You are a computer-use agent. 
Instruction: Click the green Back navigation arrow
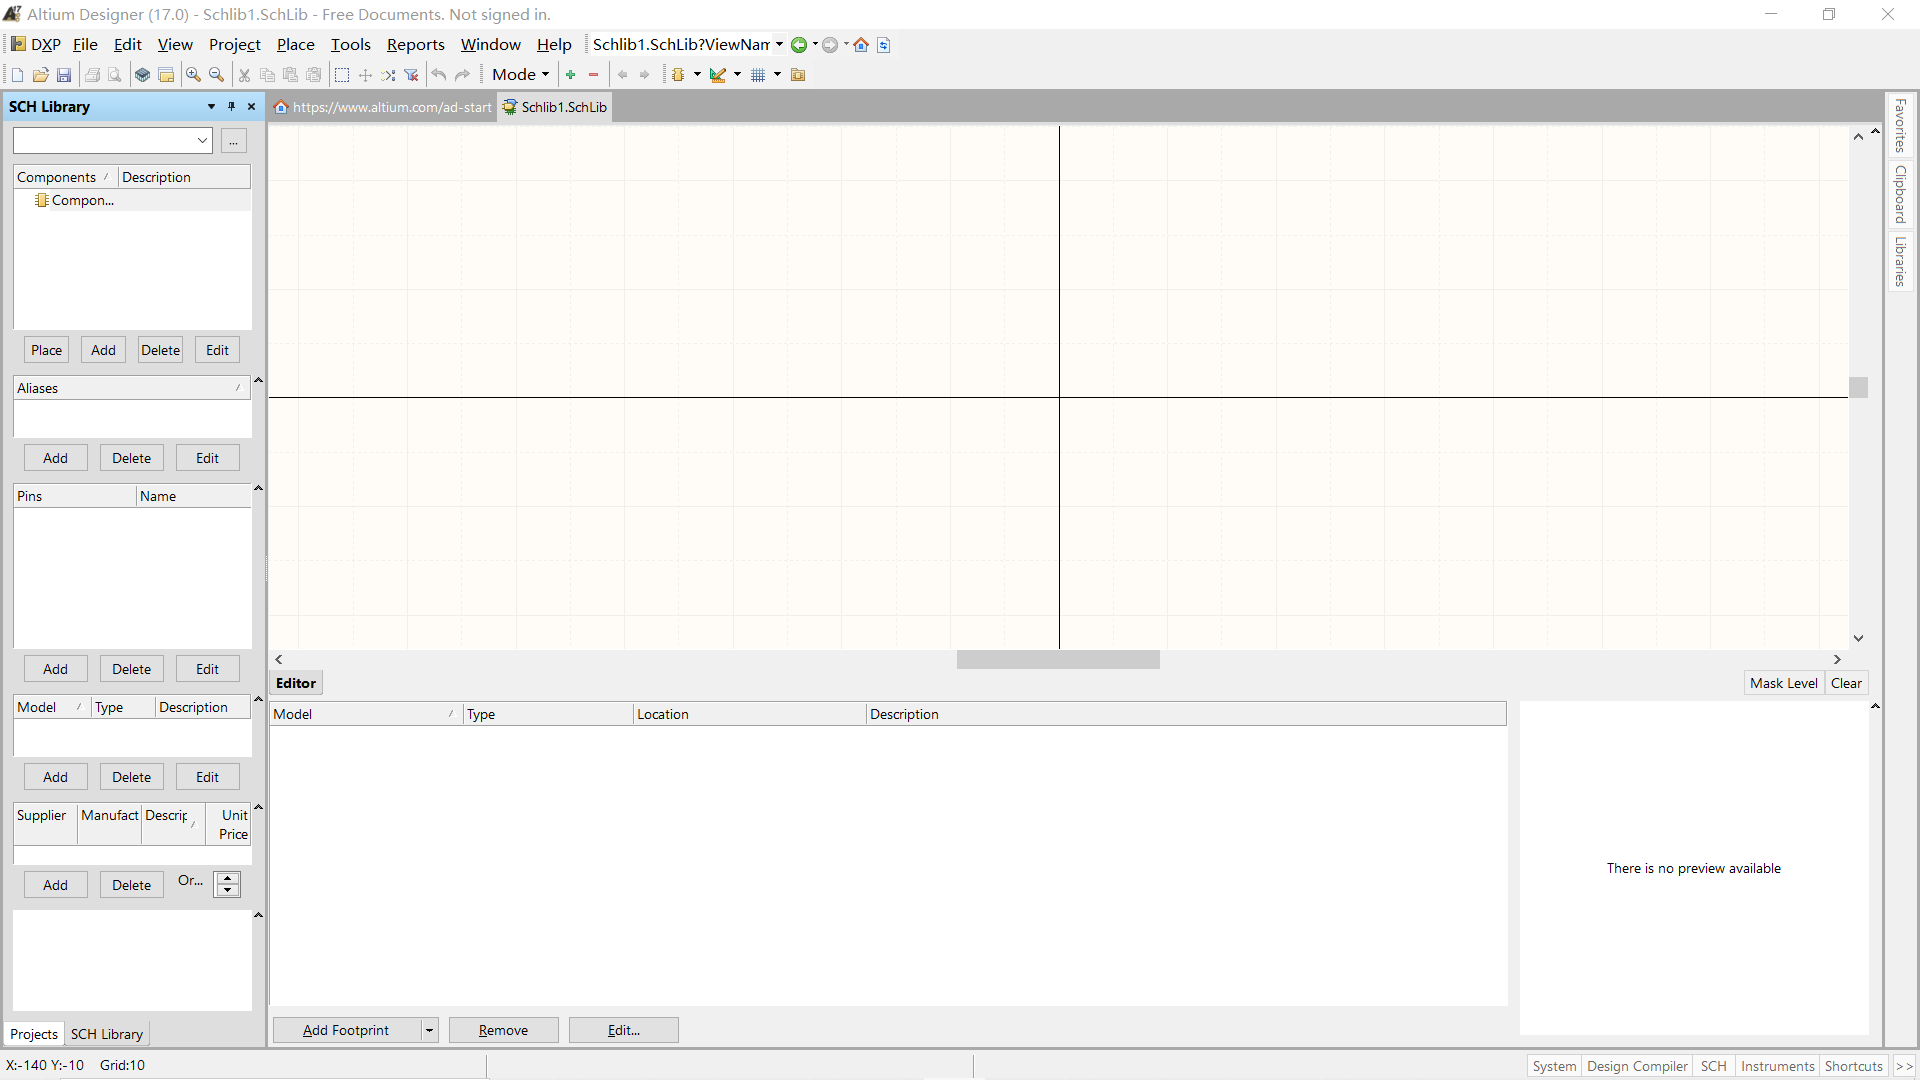[799, 45]
